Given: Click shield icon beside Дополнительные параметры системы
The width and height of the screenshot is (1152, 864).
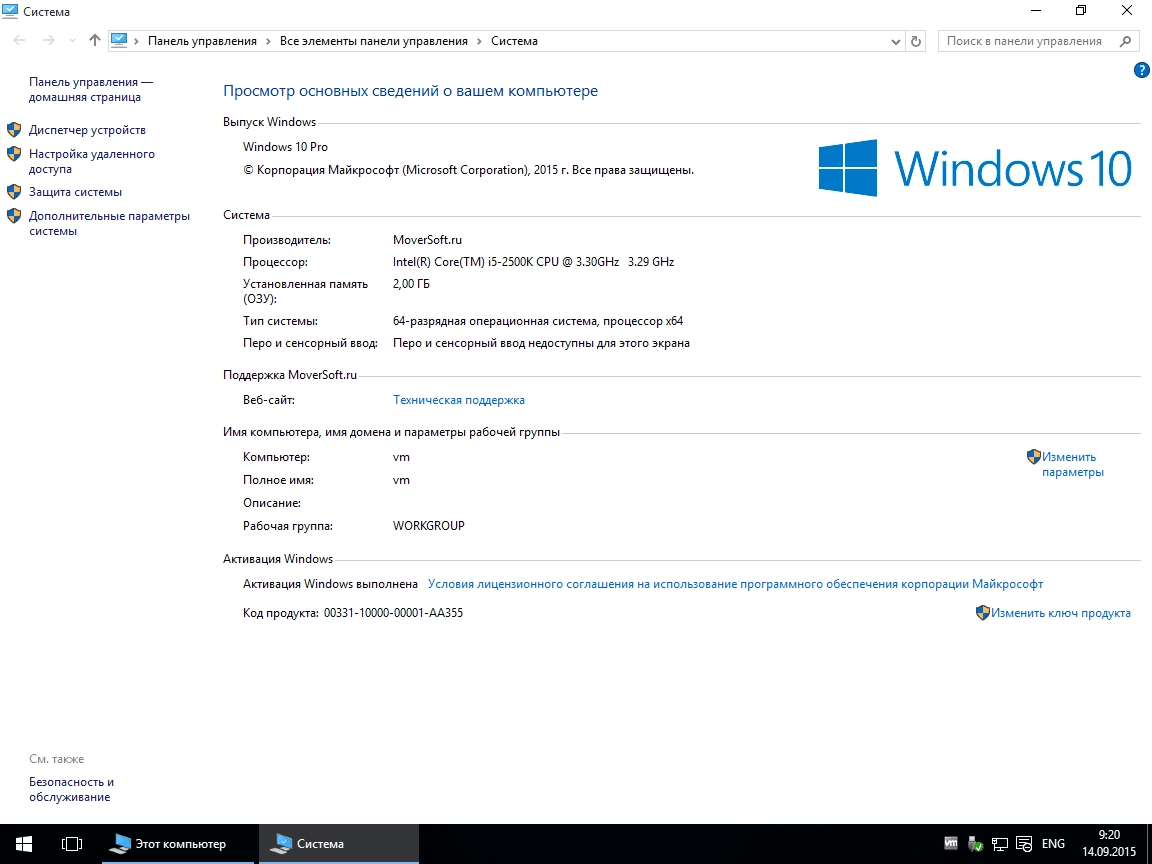Looking at the screenshot, I should (14, 216).
